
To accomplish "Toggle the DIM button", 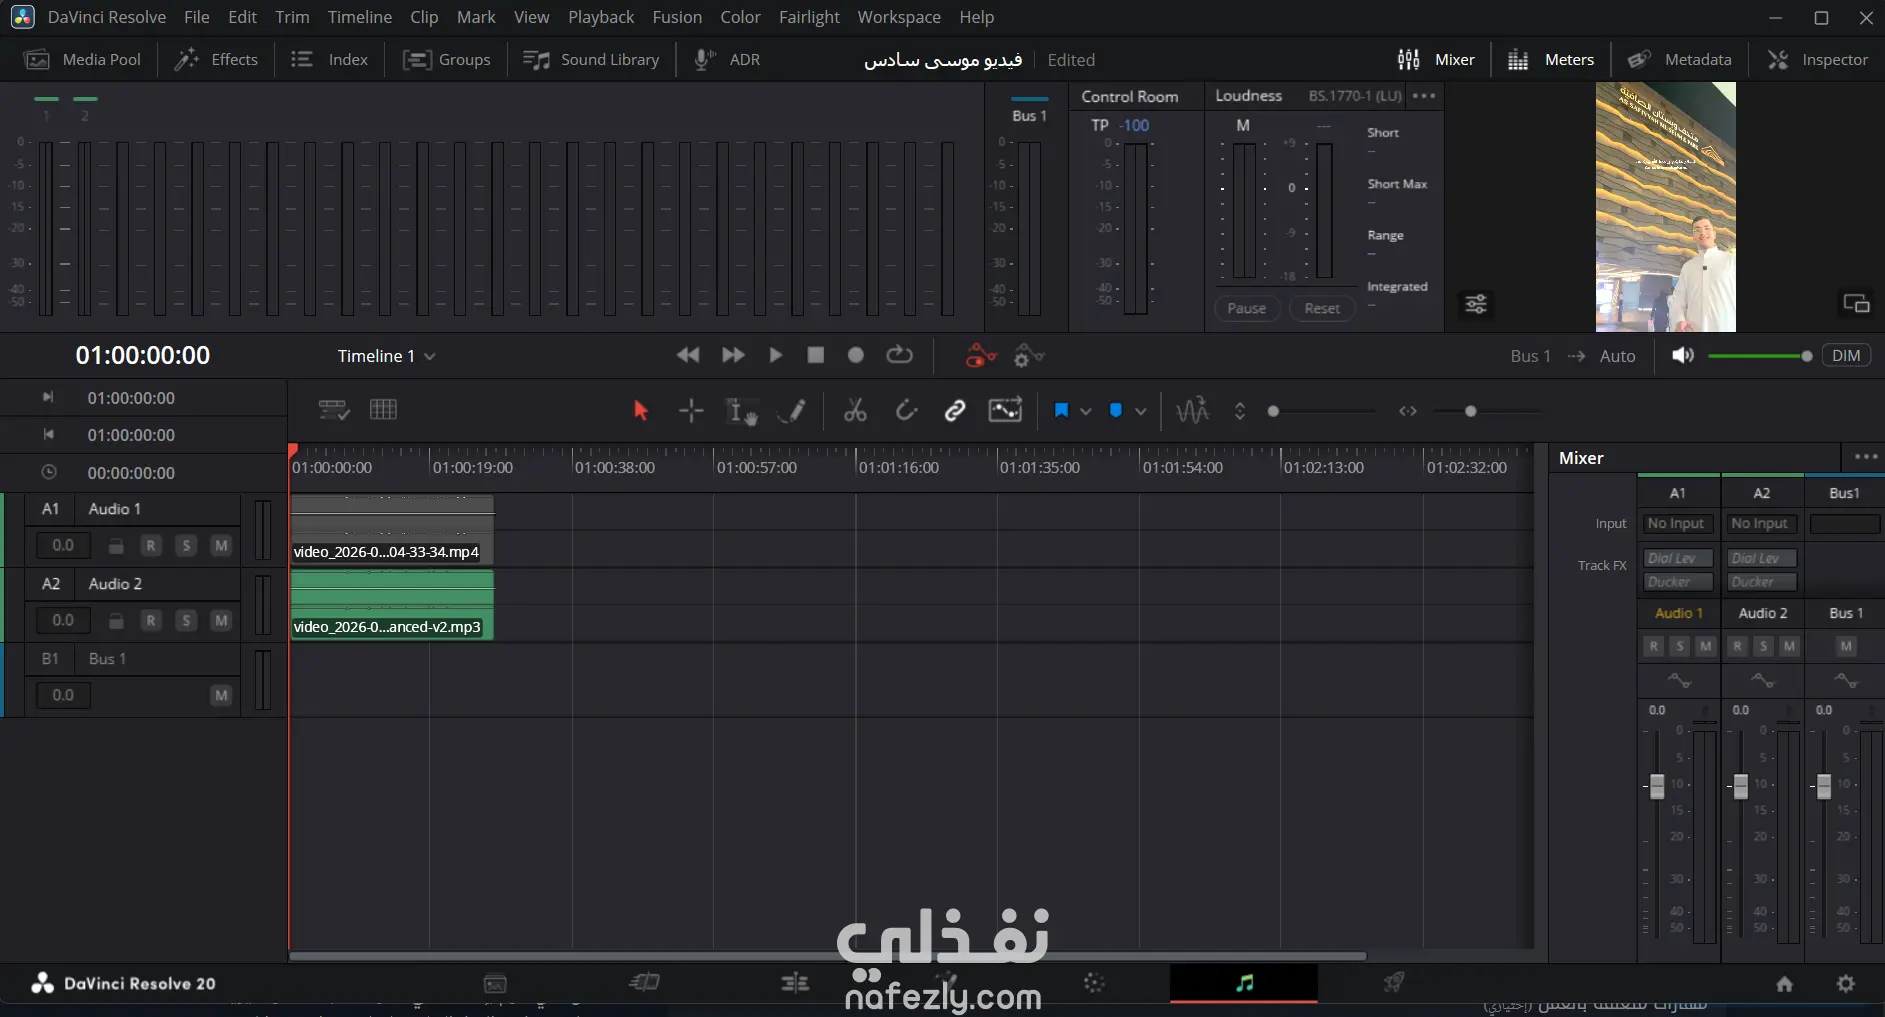I will coord(1846,355).
